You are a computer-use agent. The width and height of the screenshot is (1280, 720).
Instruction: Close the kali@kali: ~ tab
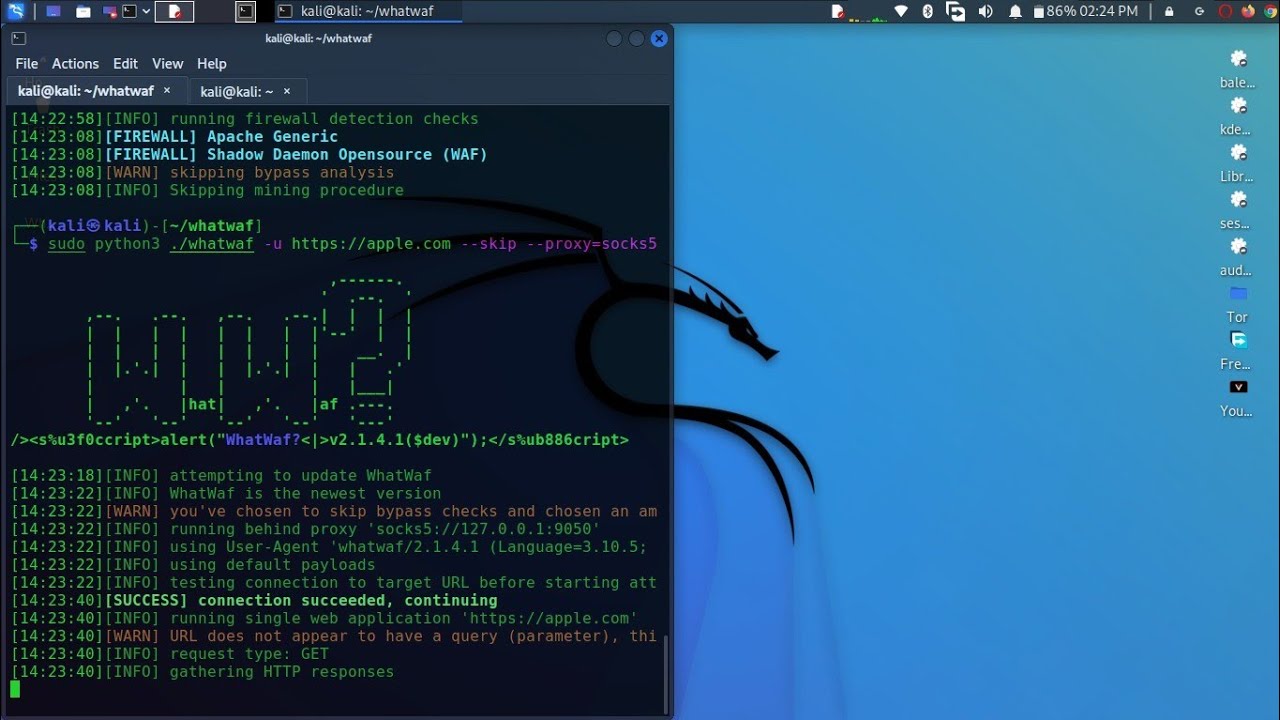point(287,91)
